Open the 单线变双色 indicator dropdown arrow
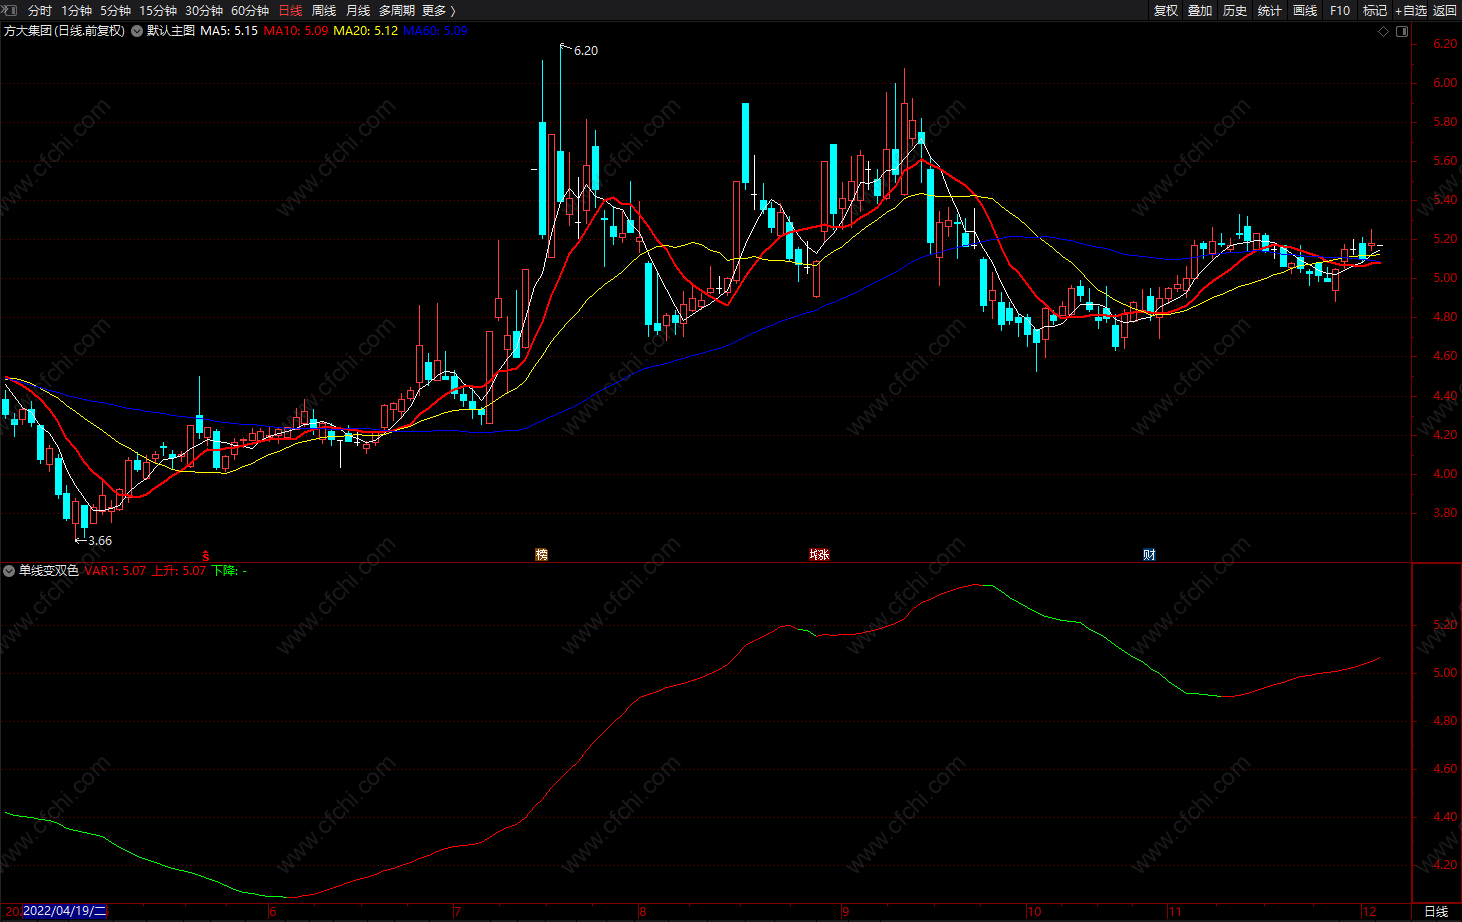Viewport: 1462px width, 922px height. pyautogui.click(x=9, y=571)
